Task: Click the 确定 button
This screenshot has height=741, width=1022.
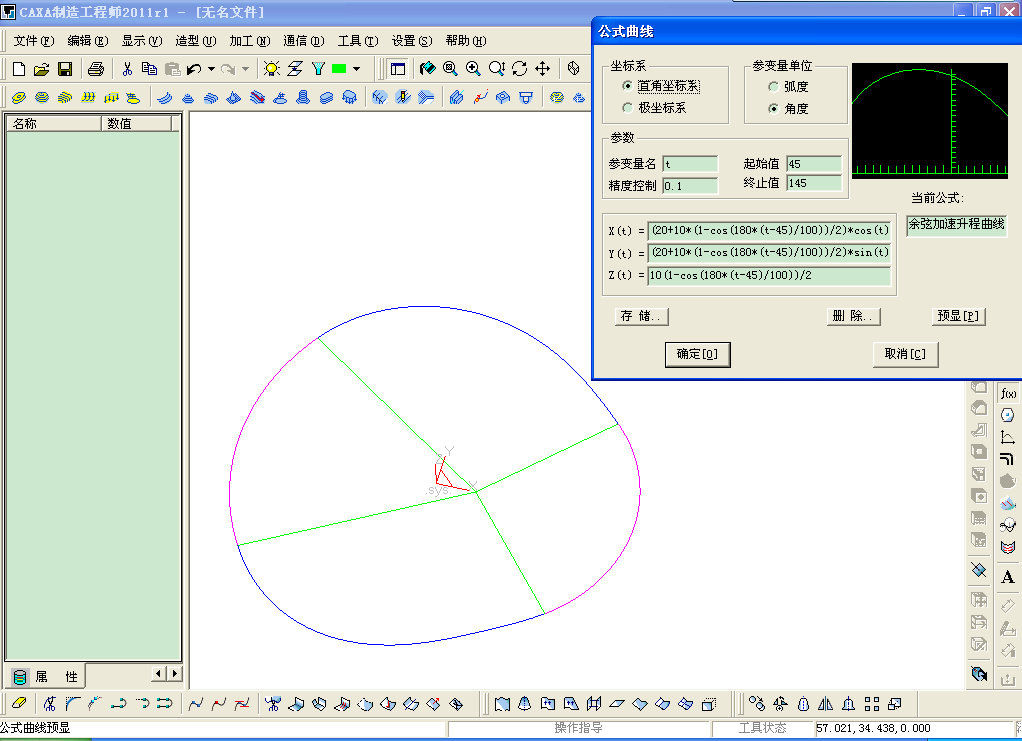Action: point(697,354)
